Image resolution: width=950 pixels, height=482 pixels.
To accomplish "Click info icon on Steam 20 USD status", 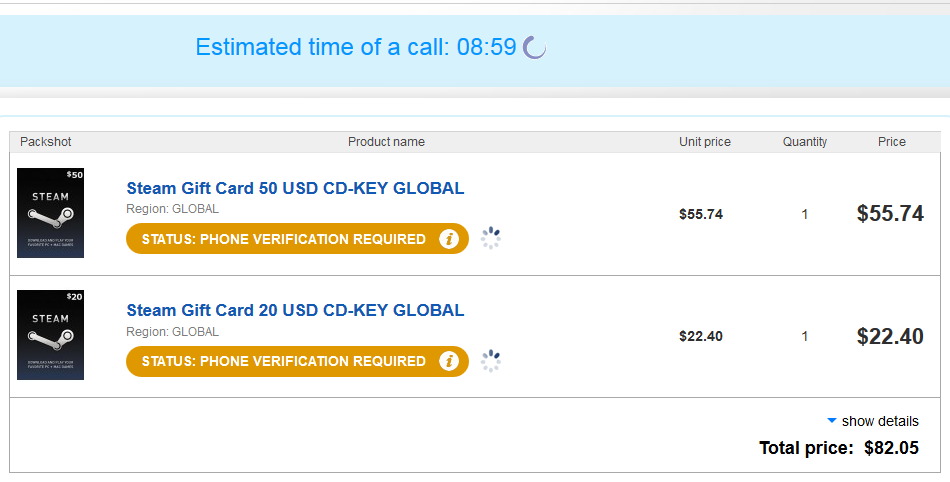I will 450,361.
